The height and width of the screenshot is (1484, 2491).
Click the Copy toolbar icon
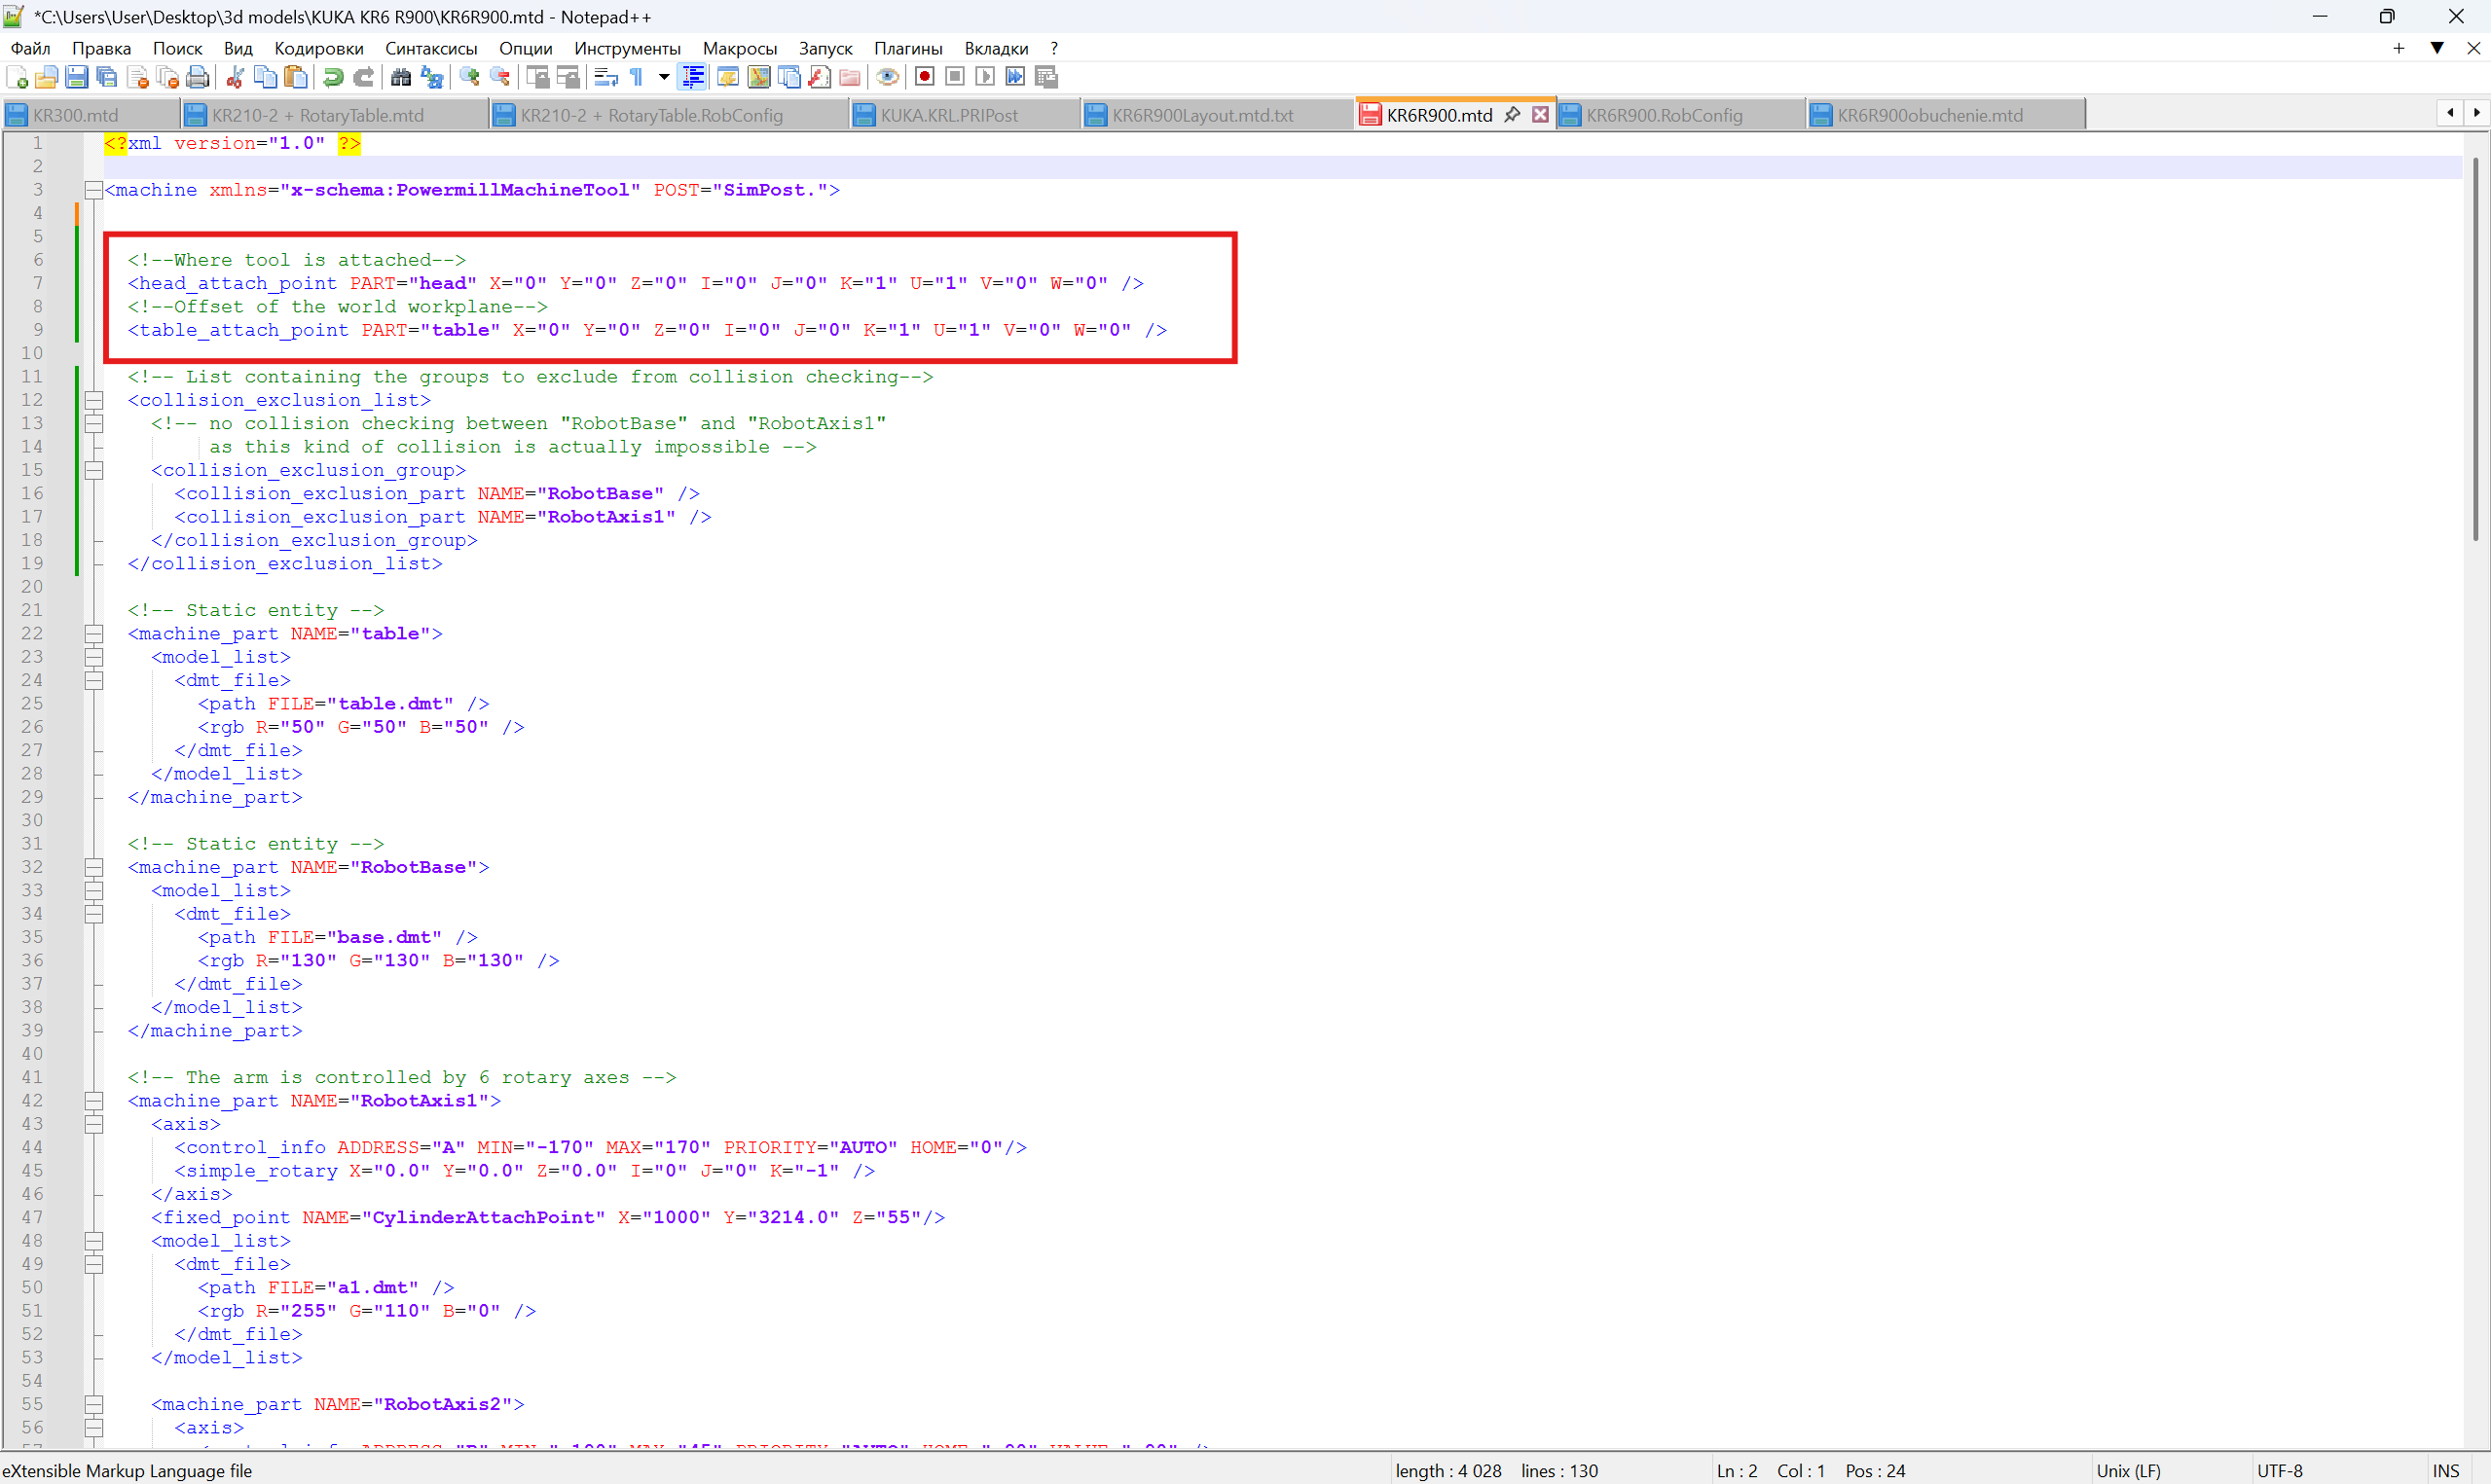point(265,77)
